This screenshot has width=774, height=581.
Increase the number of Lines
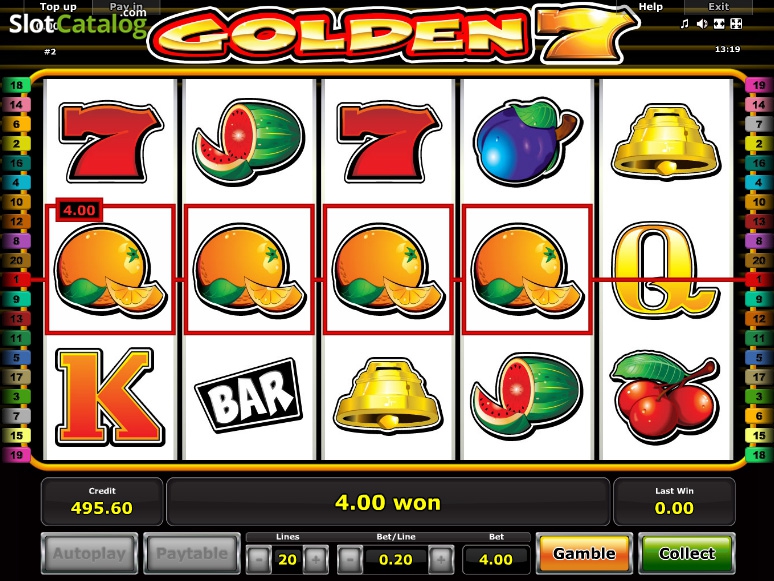point(316,560)
